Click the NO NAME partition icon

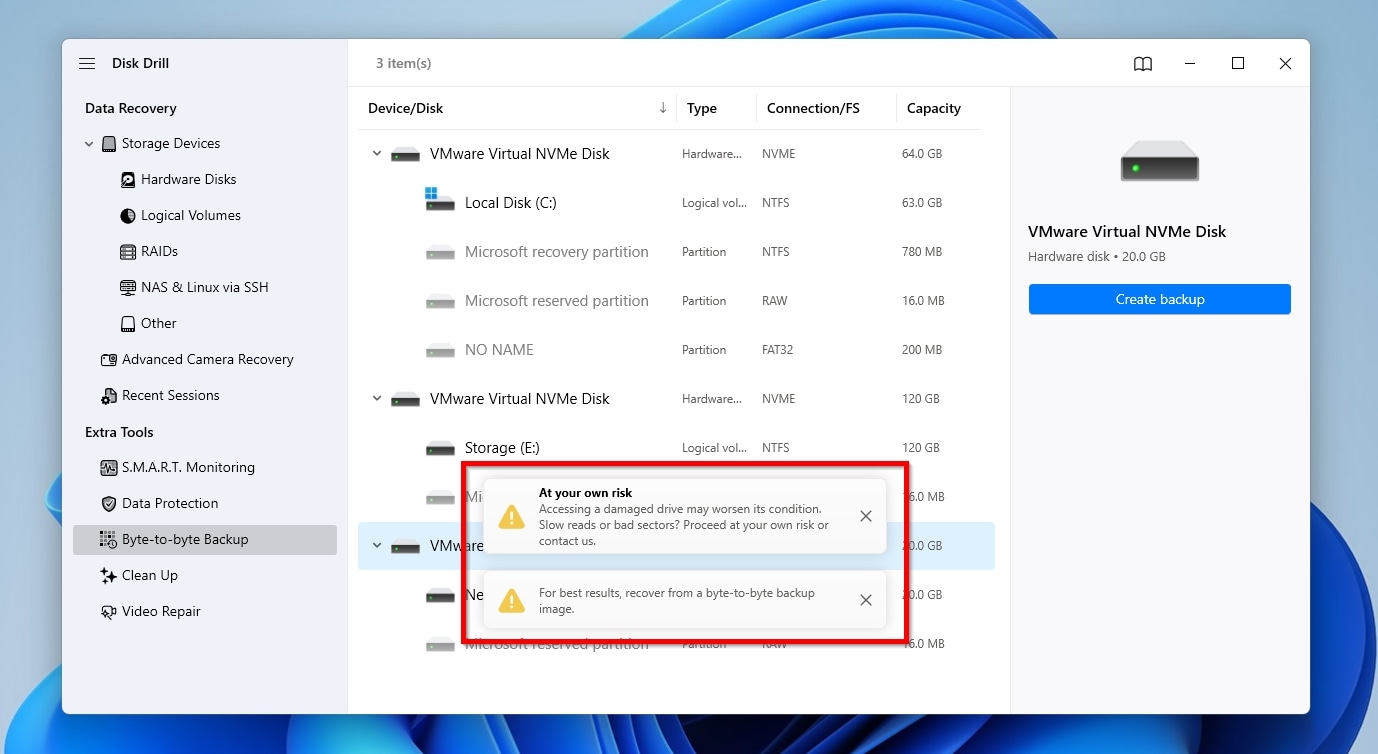(x=440, y=350)
